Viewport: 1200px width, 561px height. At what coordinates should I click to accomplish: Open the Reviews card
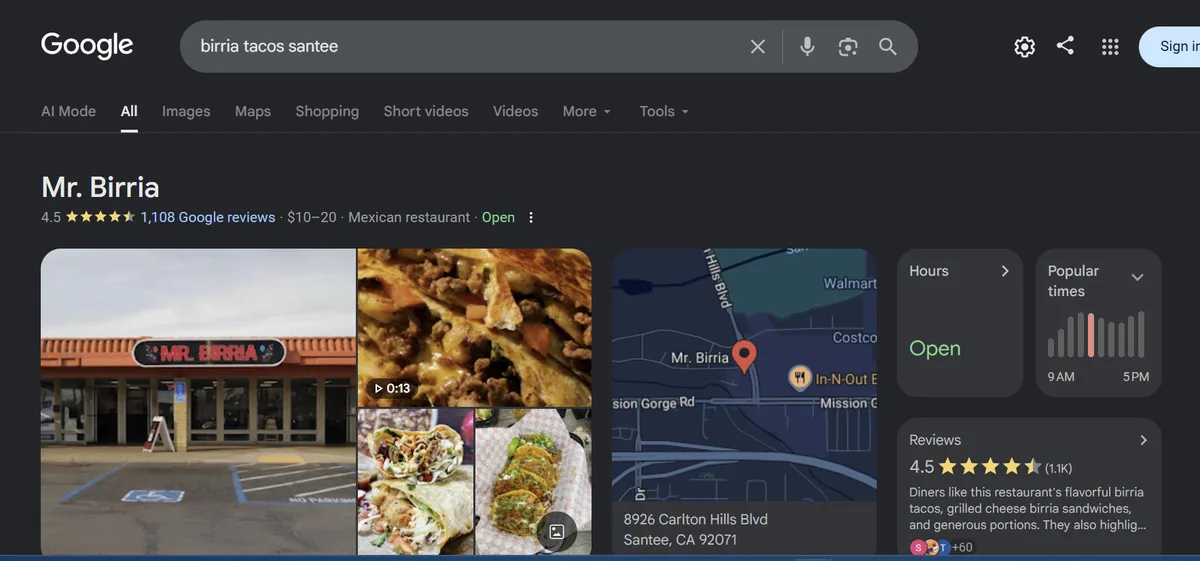pos(1029,487)
